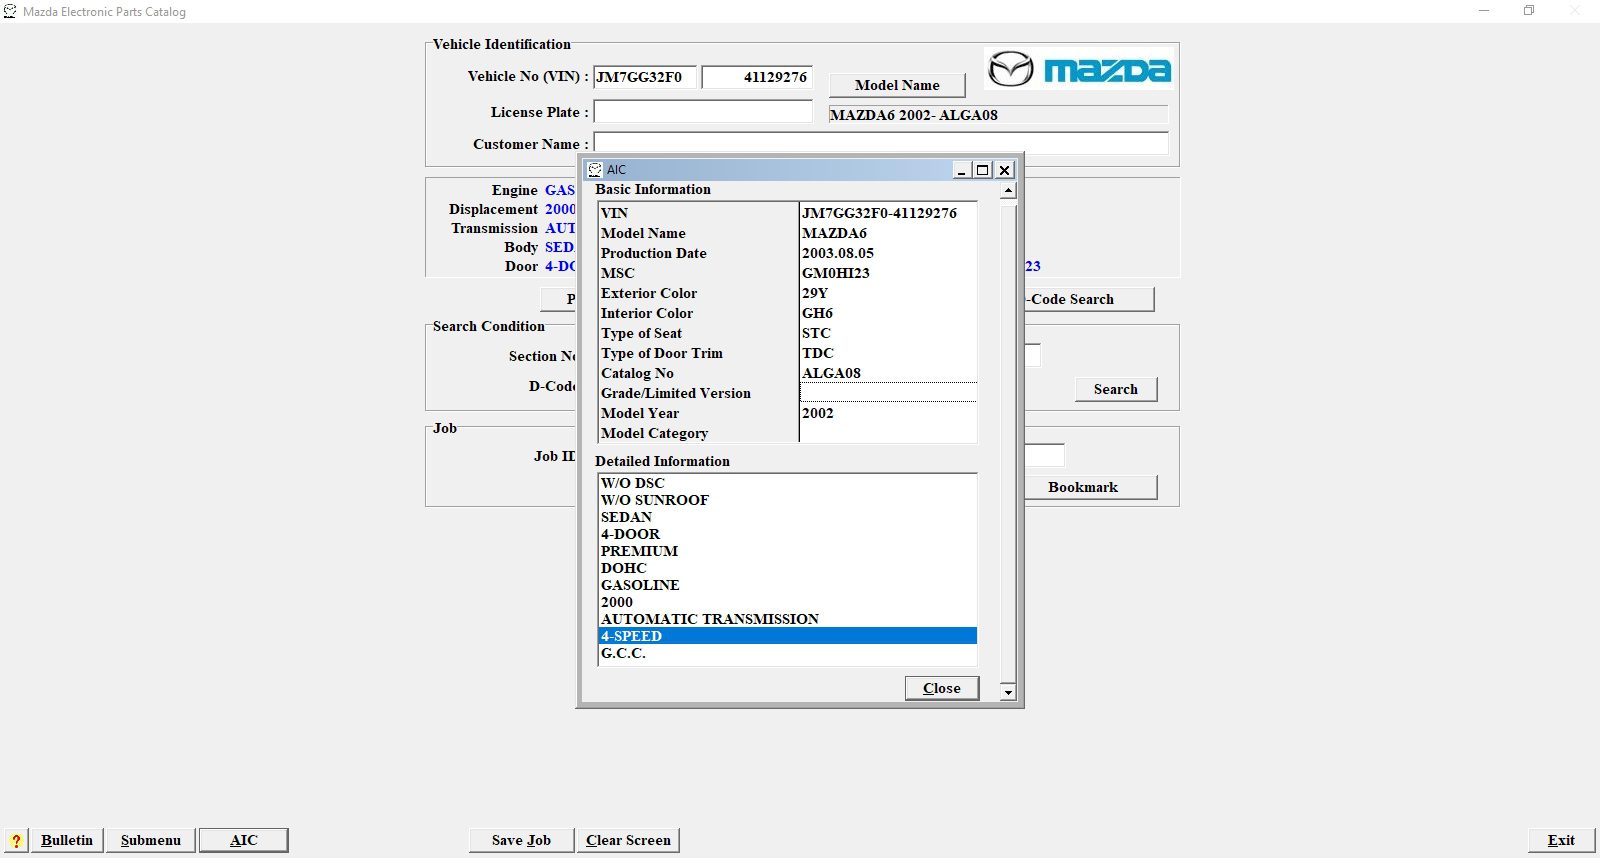Click the Exit button

(1561, 841)
